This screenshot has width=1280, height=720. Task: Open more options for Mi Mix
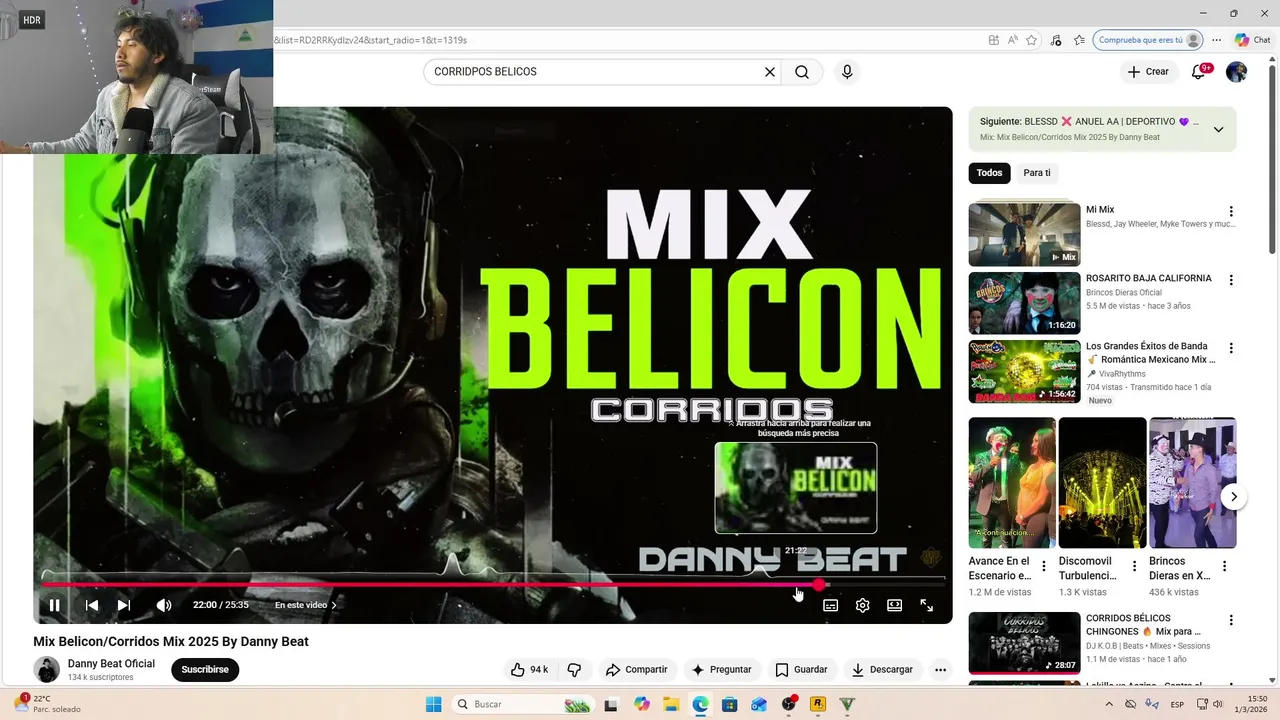(1231, 211)
